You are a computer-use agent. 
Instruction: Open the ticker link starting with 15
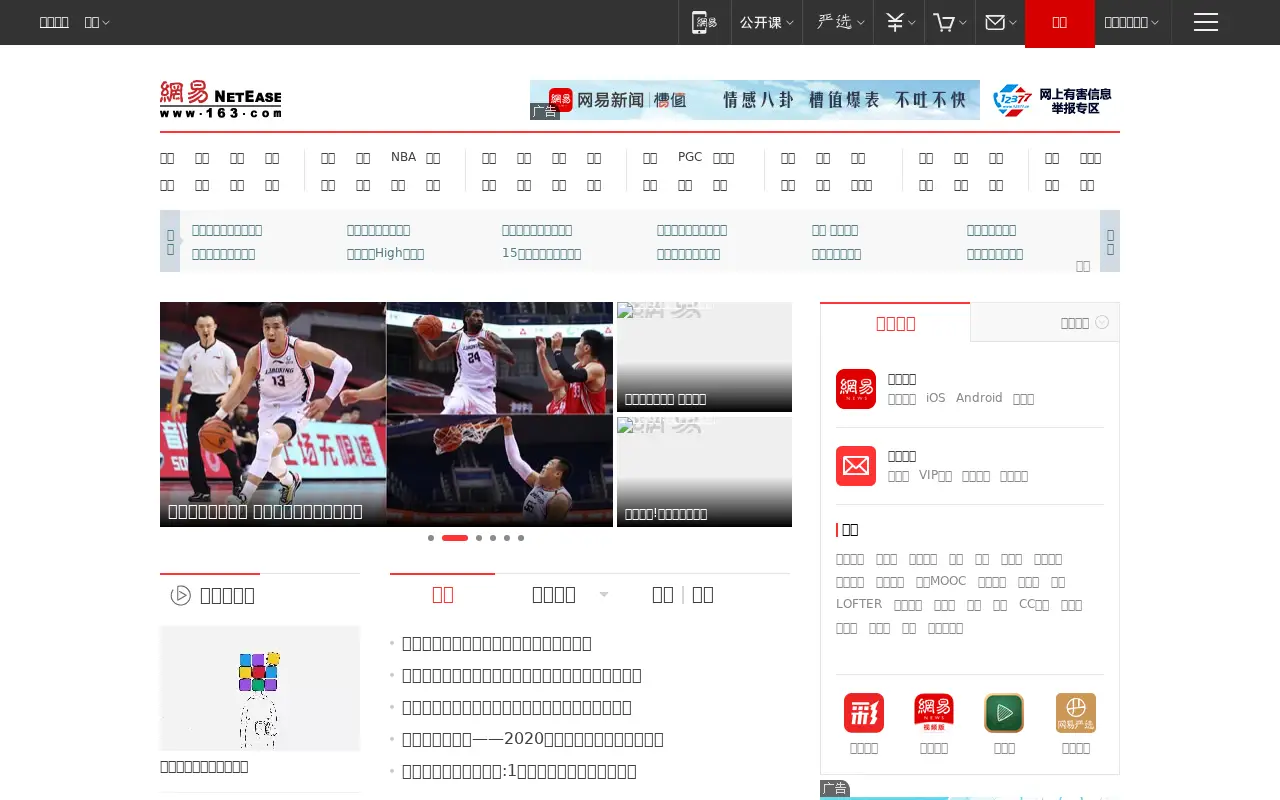541,254
